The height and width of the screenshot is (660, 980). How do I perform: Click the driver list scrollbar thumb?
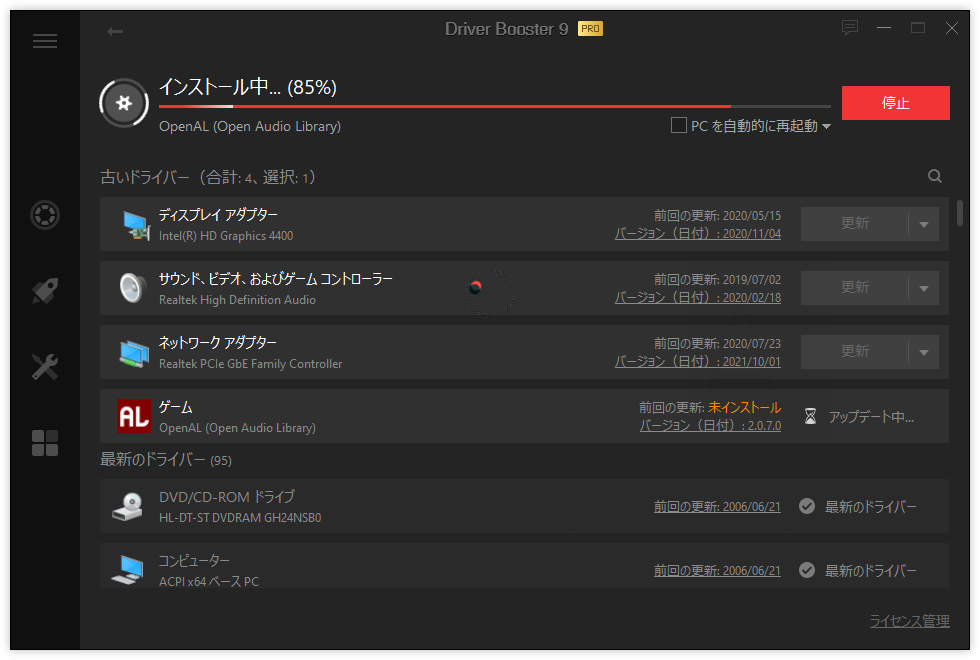(959, 213)
